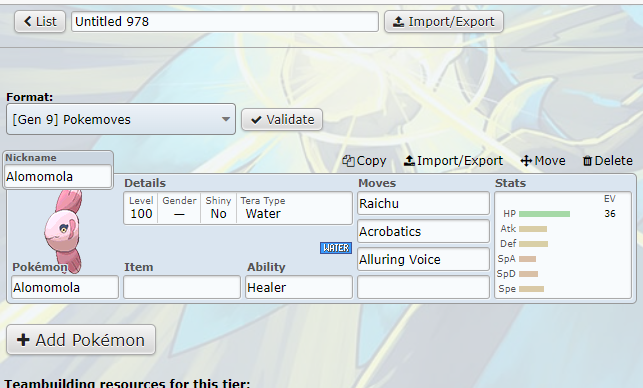
Task: Click the HP green stat bar
Action: click(544, 214)
